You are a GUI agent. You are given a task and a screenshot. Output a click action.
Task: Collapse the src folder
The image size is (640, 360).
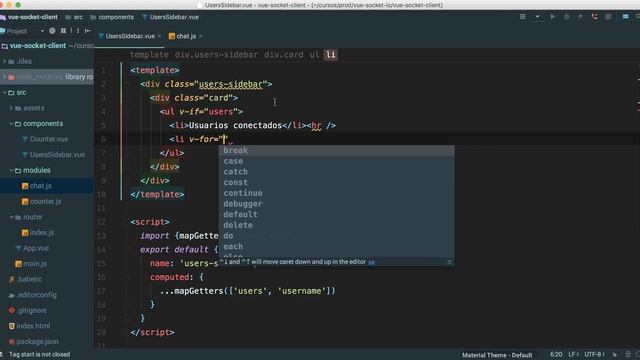[x=4, y=93]
